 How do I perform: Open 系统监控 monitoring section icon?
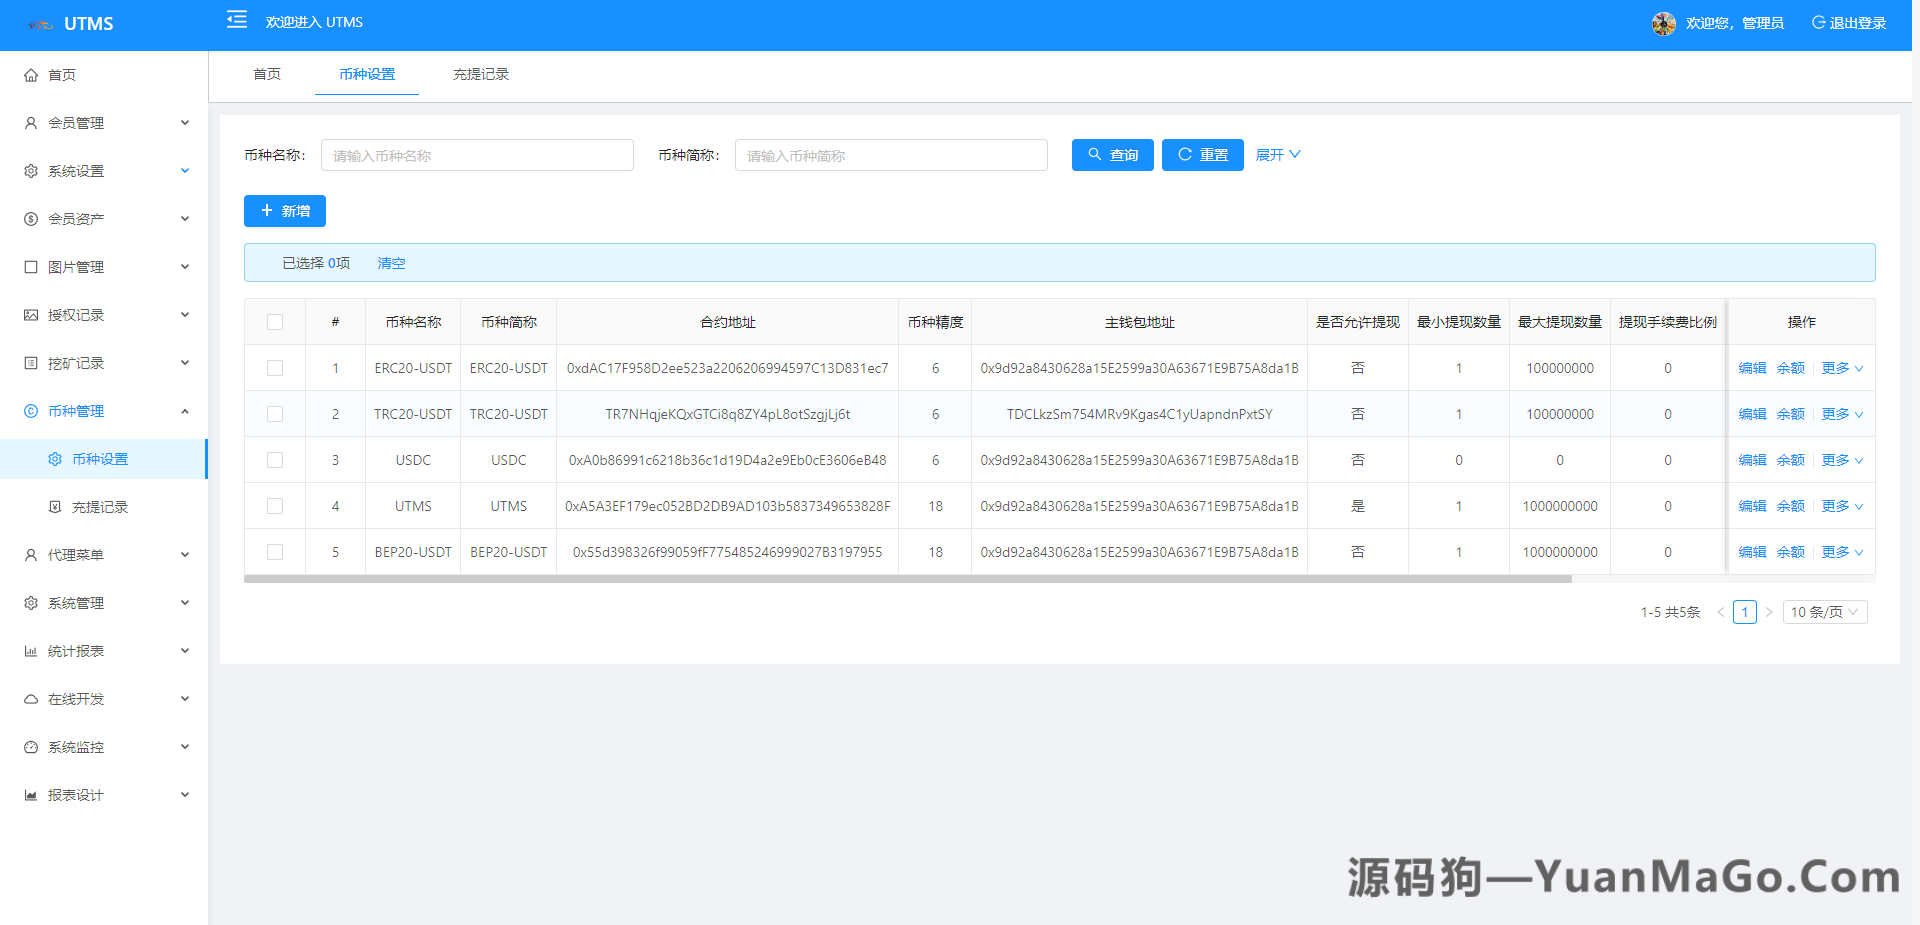point(30,746)
